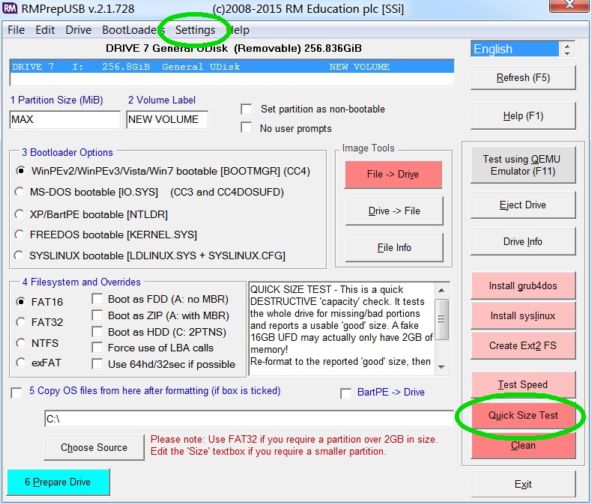The image size is (591, 504).
Task: Choose FAT32 filesystem
Action: click(x=21, y=322)
